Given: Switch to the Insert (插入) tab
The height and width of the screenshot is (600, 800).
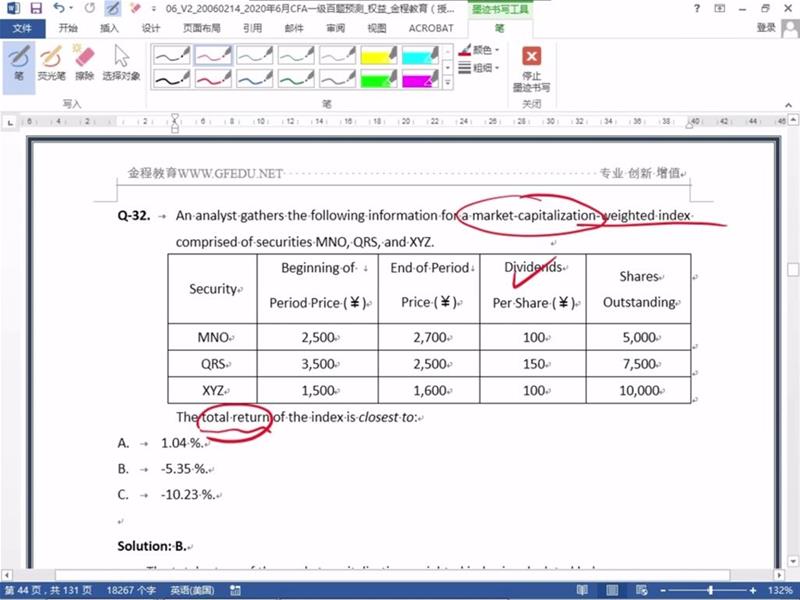Looking at the screenshot, I should click(109, 28).
